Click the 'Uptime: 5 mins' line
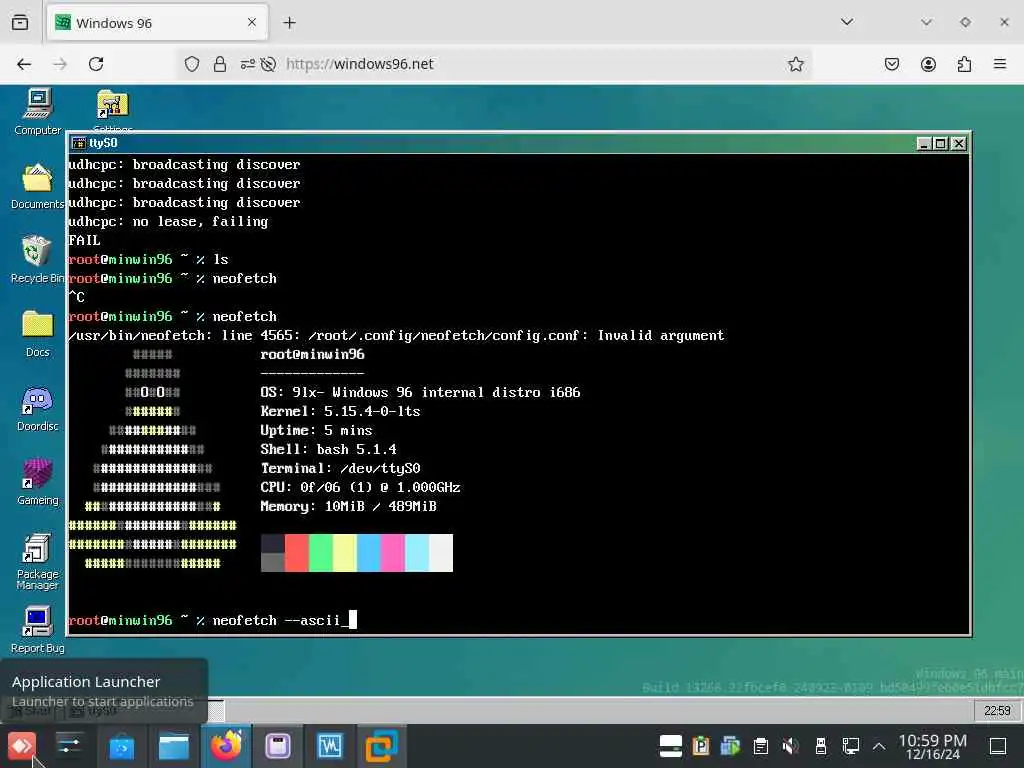The height and width of the screenshot is (768, 1024). (x=316, y=430)
